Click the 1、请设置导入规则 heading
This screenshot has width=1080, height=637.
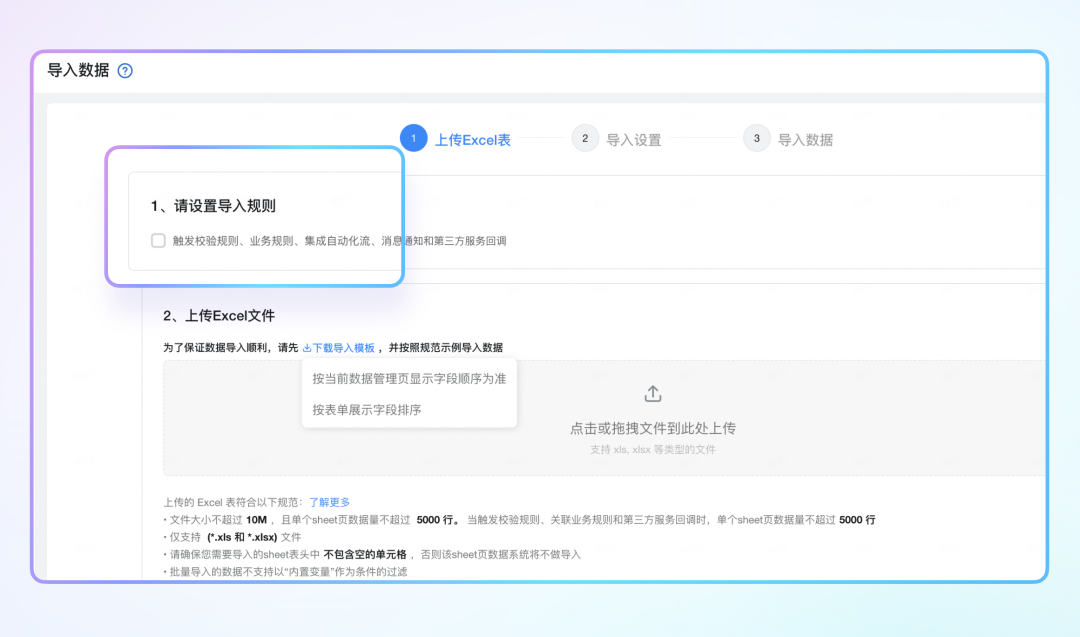[213, 206]
